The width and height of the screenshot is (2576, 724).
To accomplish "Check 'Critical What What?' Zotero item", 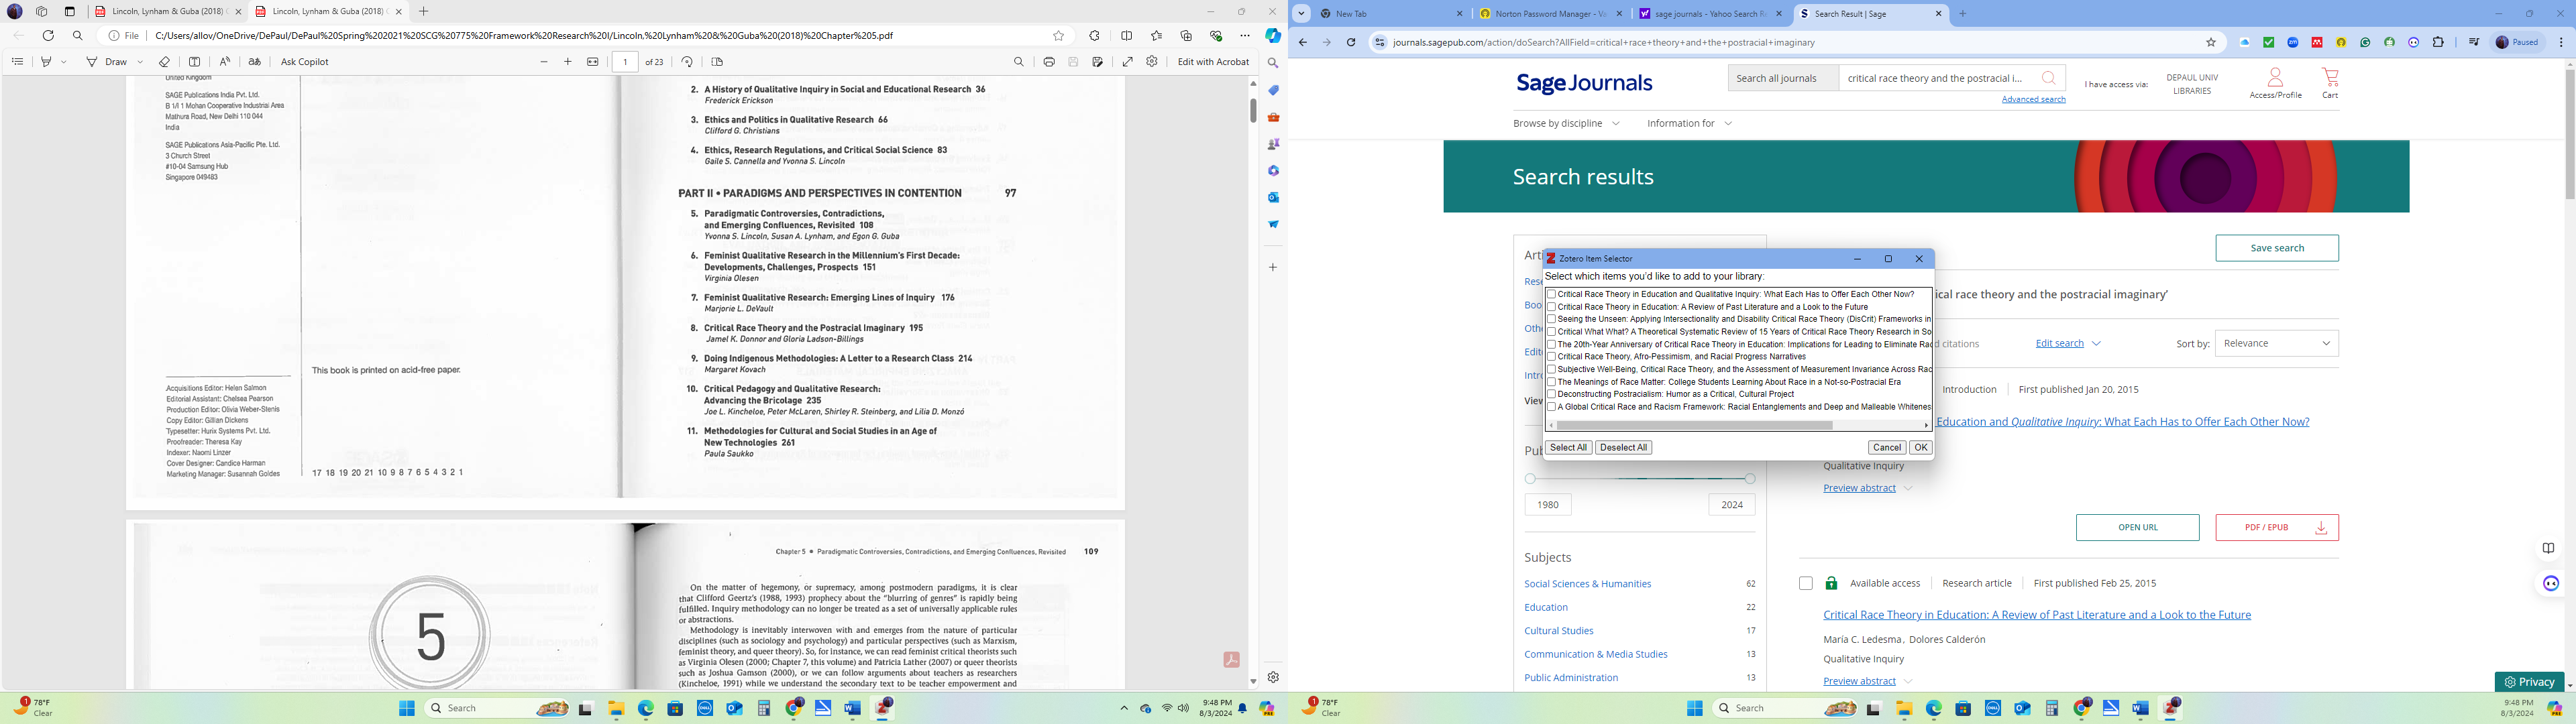I will click(x=1551, y=332).
